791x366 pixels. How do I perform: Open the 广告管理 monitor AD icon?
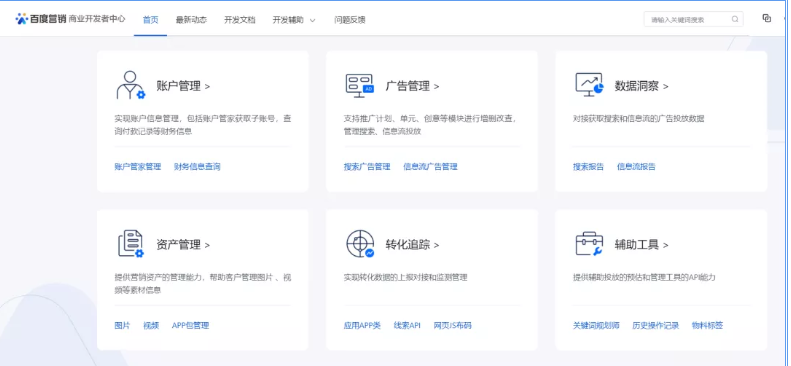pos(360,85)
